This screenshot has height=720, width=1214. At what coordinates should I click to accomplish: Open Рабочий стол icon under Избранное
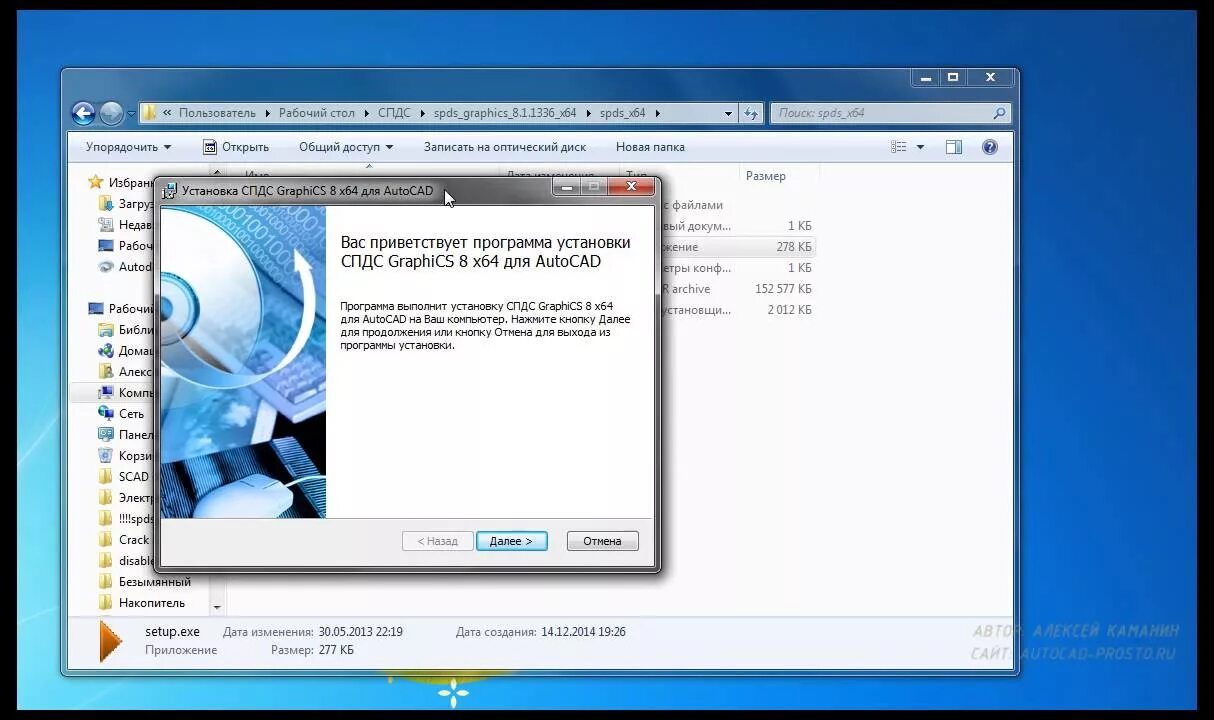tap(106, 245)
